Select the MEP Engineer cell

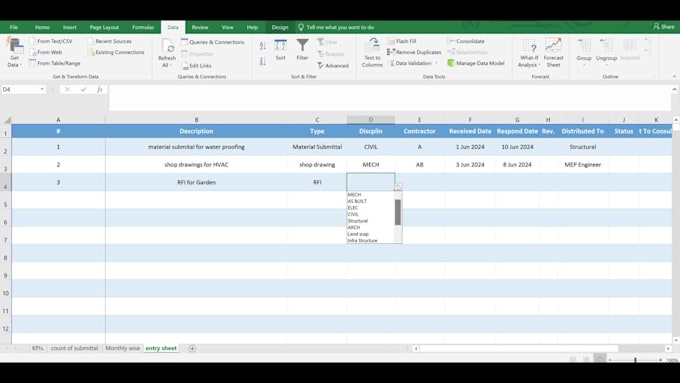[583, 164]
